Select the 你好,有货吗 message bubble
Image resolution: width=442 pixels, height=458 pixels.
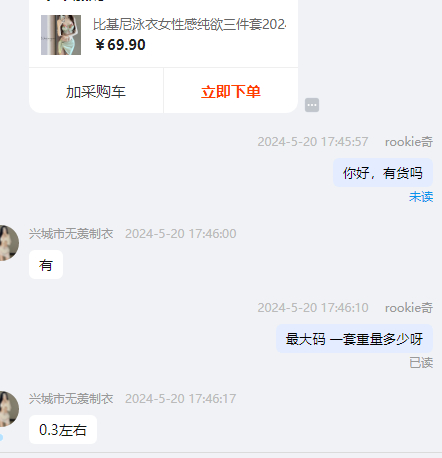point(383,173)
